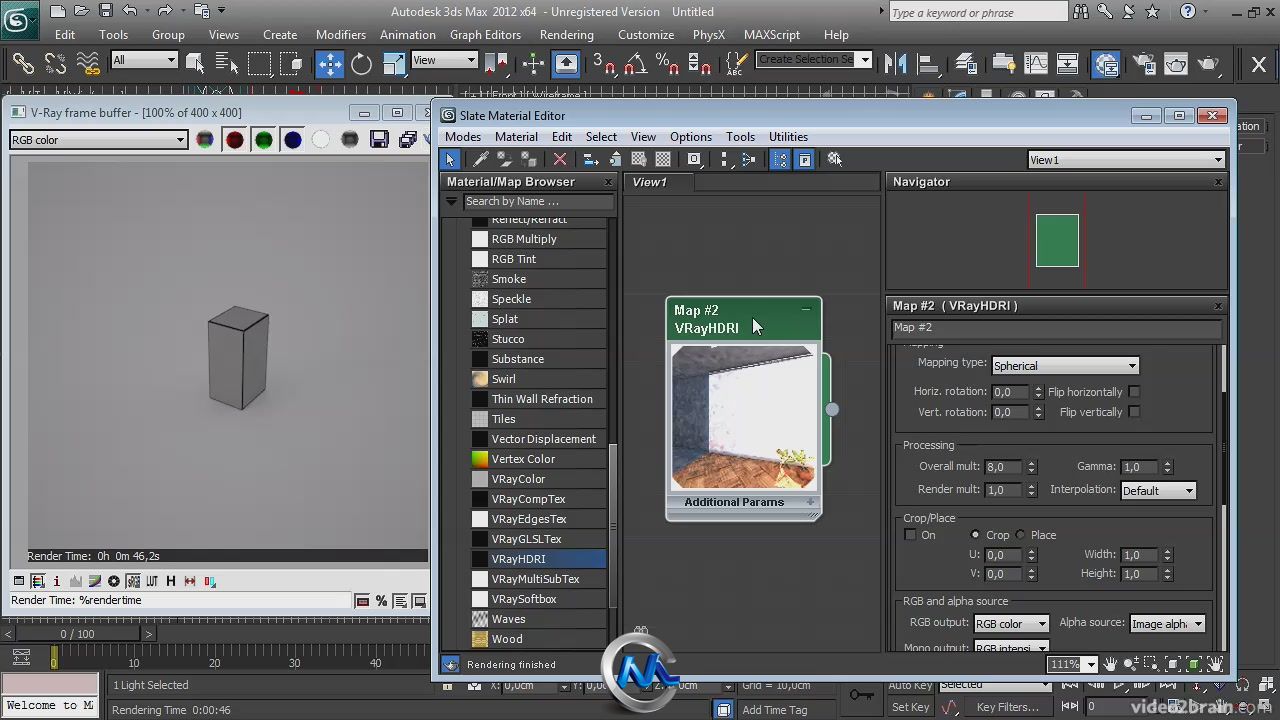Image resolution: width=1280 pixels, height=720 pixels.
Task: Select the Crop radio button
Action: 975,535
